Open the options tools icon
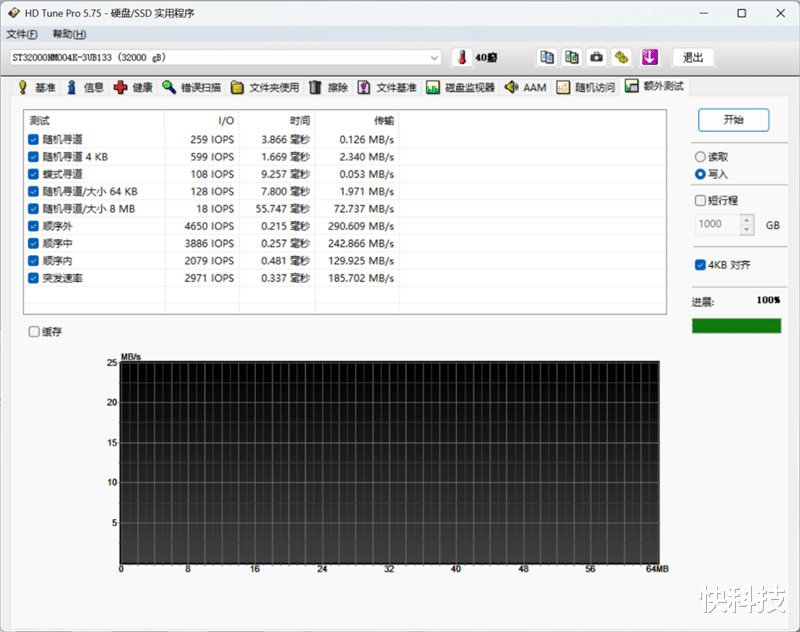Image resolution: width=800 pixels, height=632 pixels. pyautogui.click(x=621, y=57)
